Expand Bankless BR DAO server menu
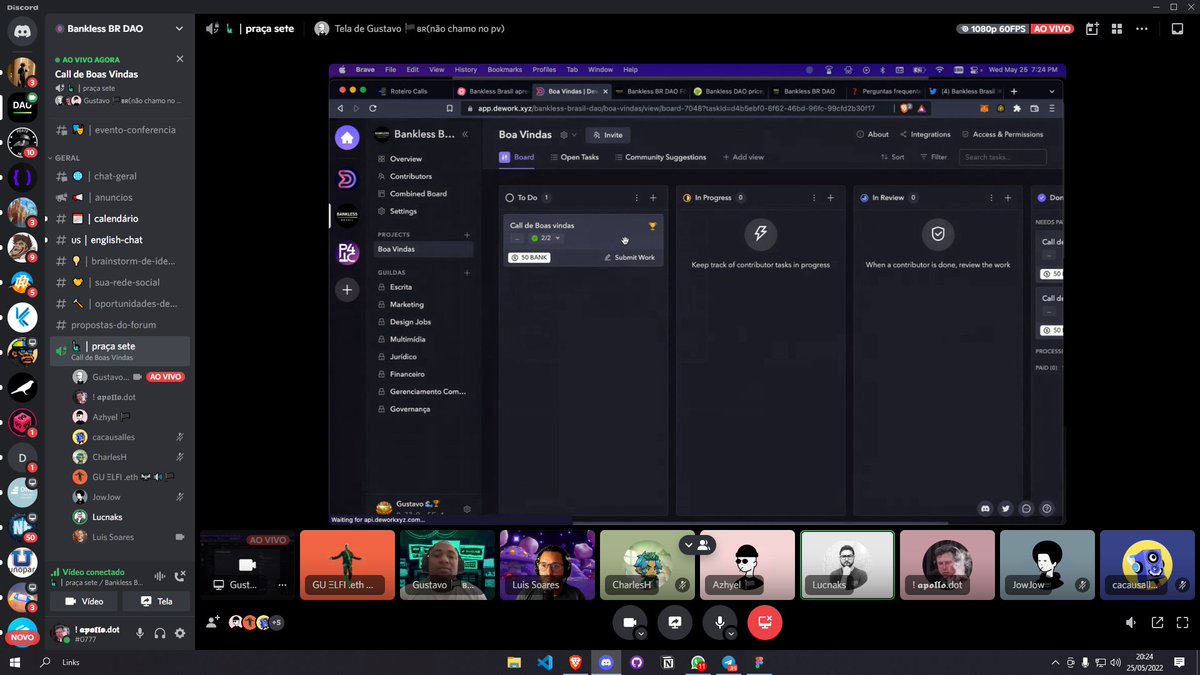 (119, 29)
